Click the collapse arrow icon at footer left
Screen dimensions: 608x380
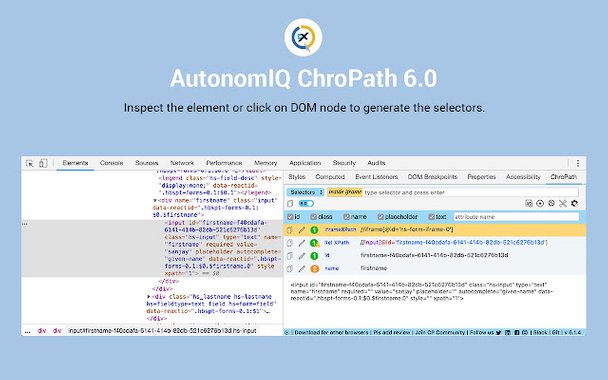[287, 333]
